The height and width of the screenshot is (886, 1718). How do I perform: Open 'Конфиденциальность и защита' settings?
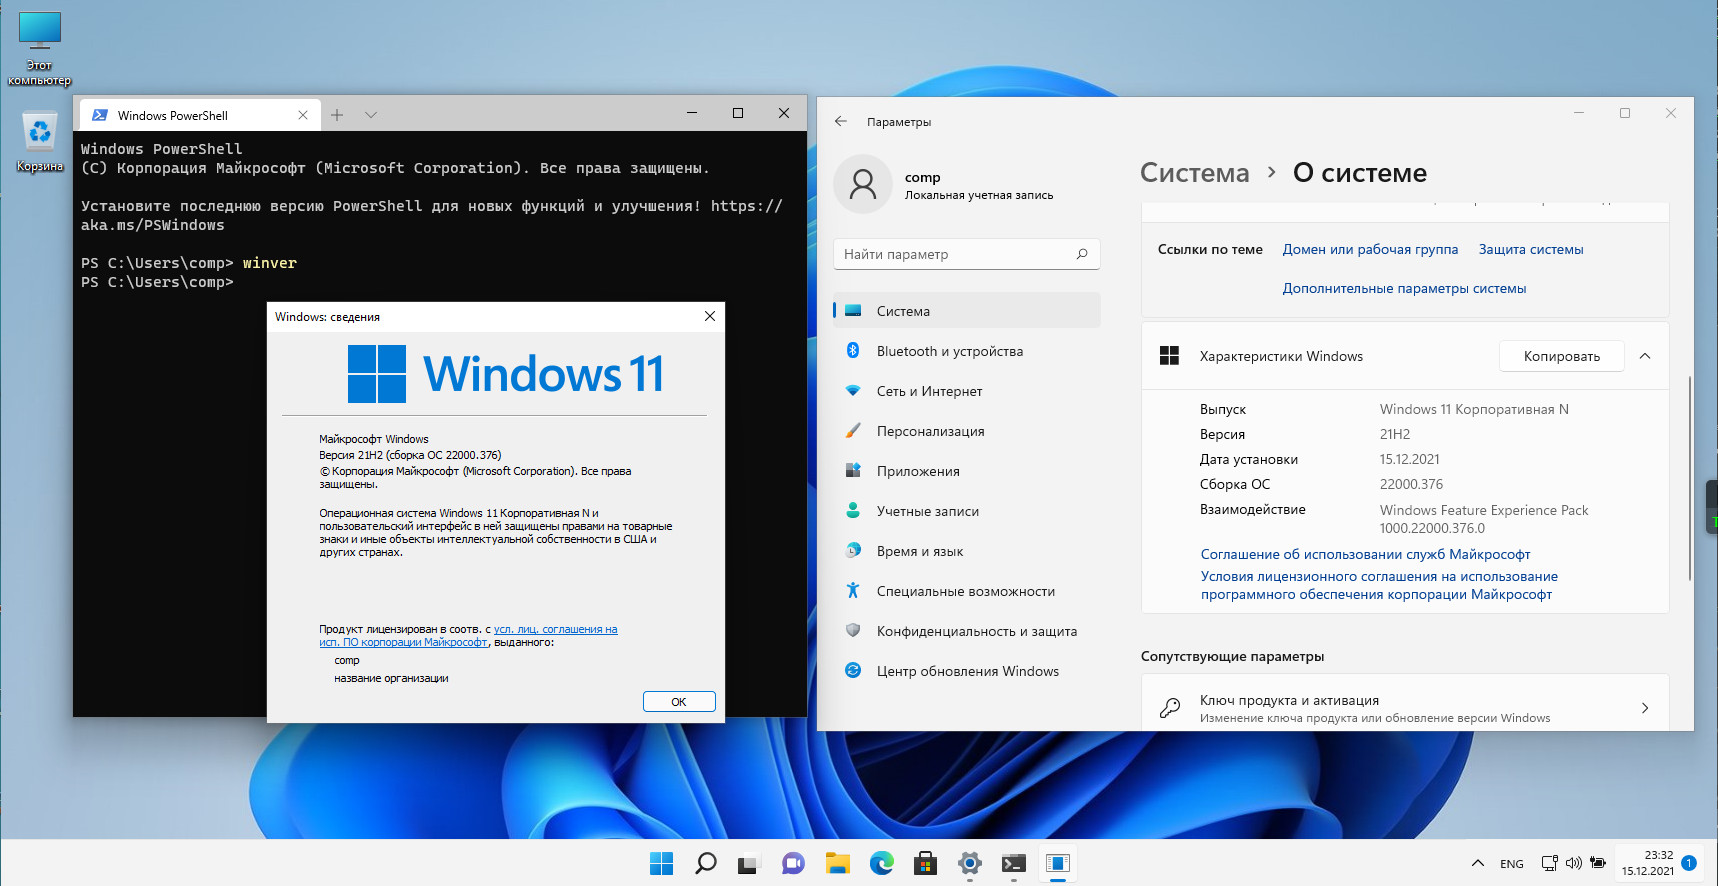click(x=966, y=631)
